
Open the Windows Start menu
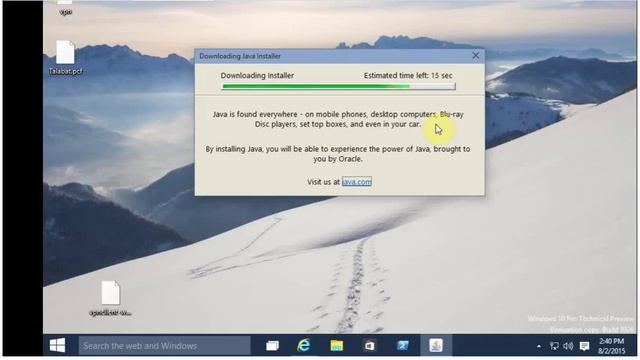[x=57, y=345]
